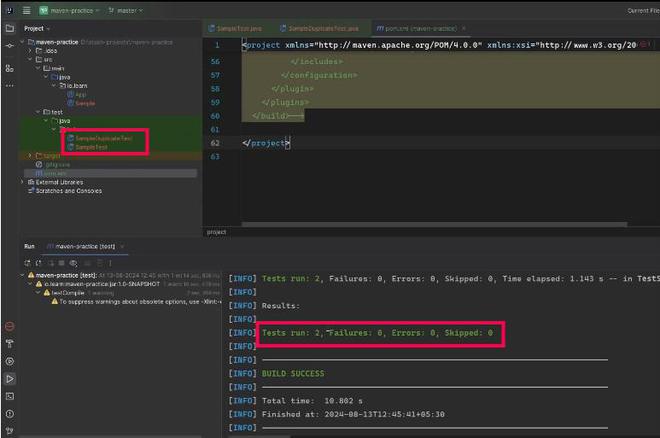Screen dimensions: 660x438
Task: Click the Finished at line in console
Action: [x=353, y=414]
